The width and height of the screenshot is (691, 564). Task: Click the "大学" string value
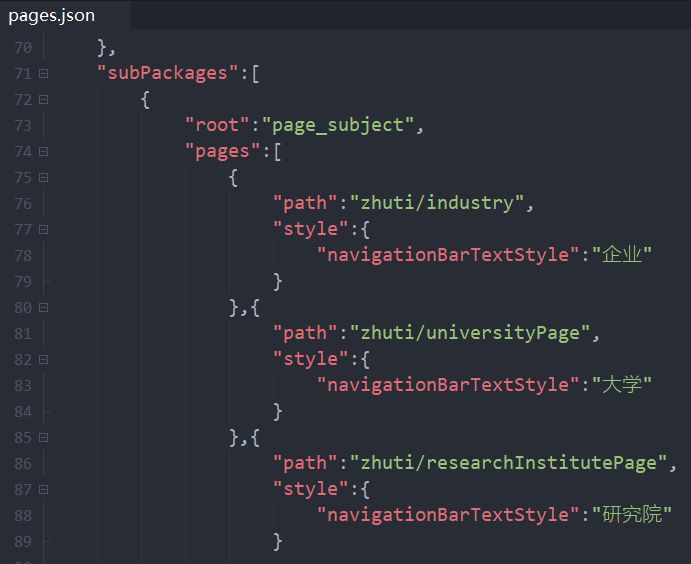click(x=622, y=385)
